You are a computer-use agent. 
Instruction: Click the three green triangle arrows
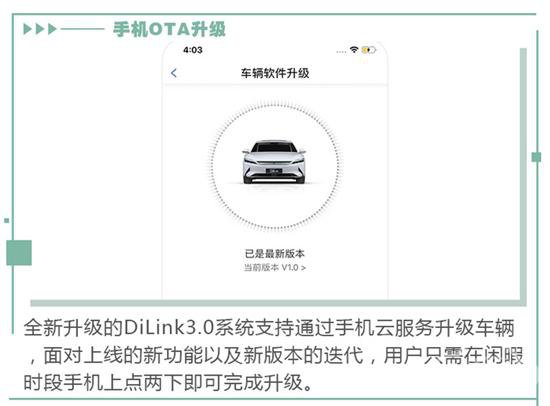(40, 29)
